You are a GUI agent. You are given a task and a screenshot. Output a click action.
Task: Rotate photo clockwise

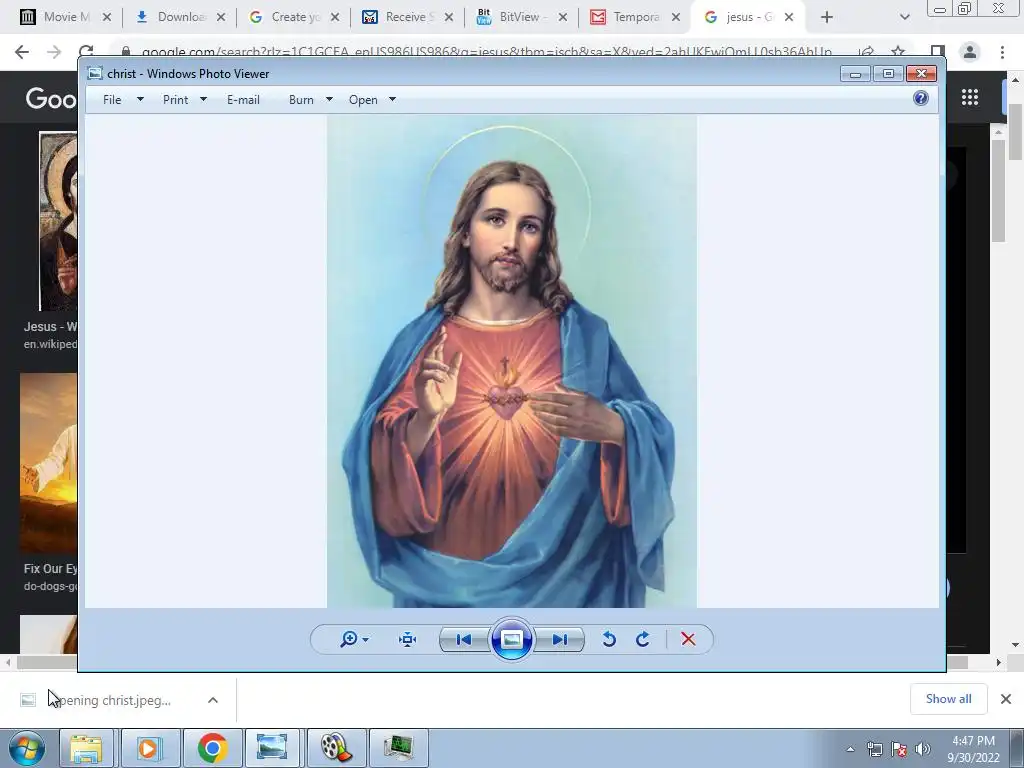[x=643, y=639]
